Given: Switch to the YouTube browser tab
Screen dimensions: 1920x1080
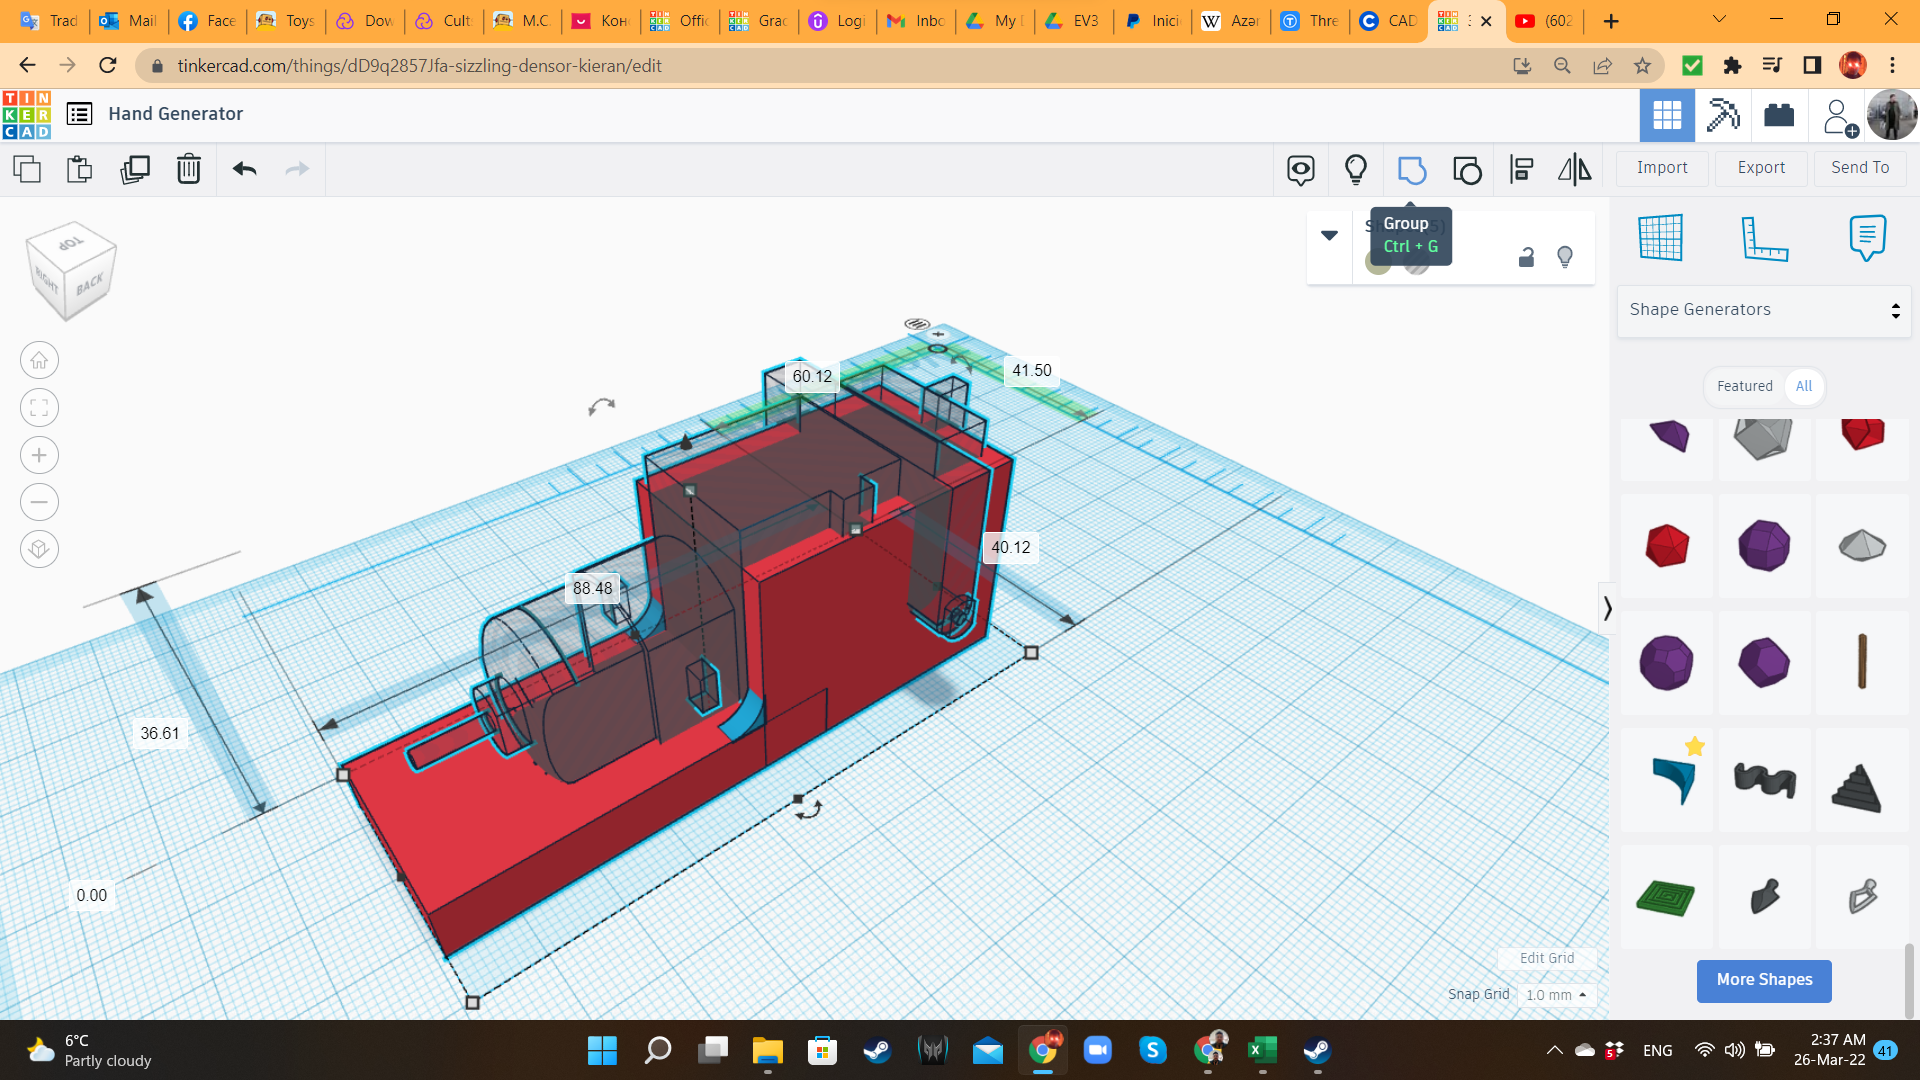Looking at the screenshot, I should [x=1543, y=20].
